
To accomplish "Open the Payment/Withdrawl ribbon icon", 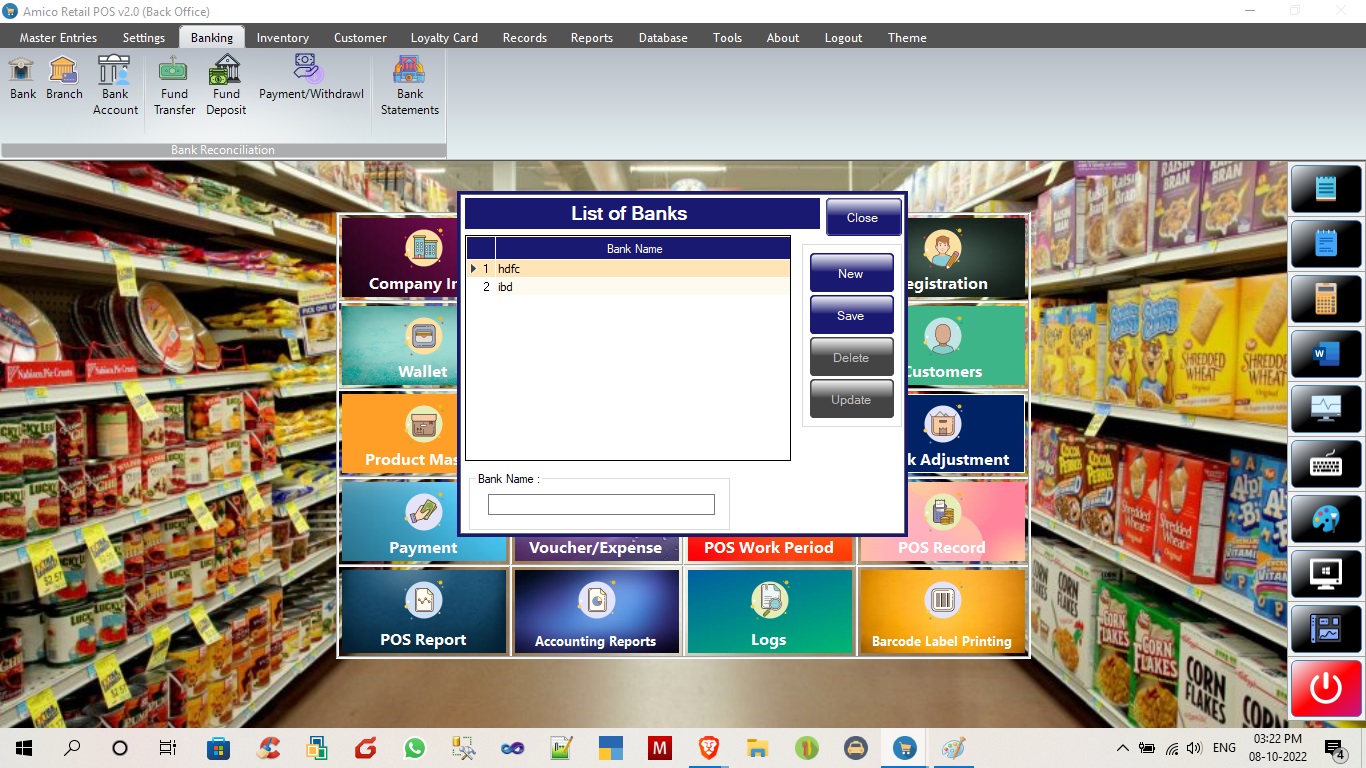I will (x=311, y=78).
